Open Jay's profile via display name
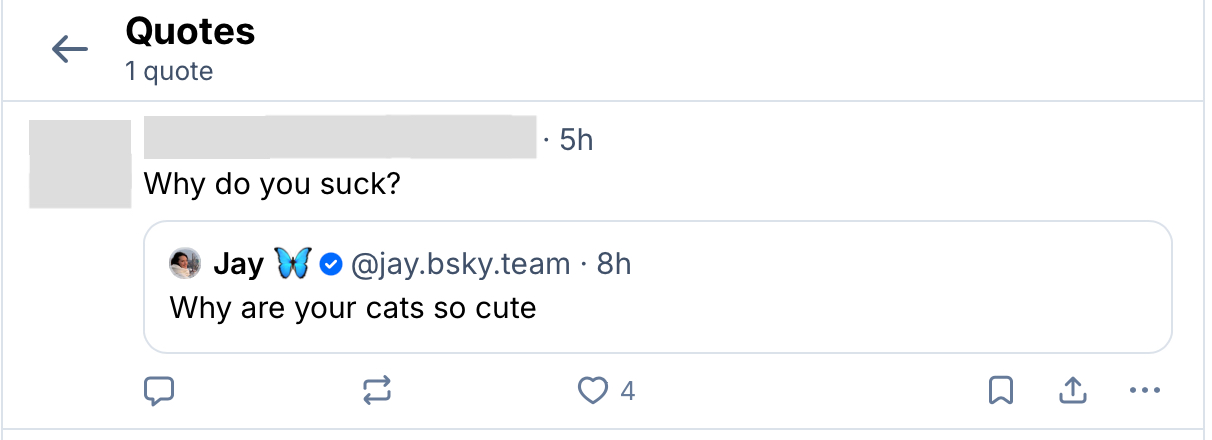Viewport: 1212px width, 440px height. 239,264
